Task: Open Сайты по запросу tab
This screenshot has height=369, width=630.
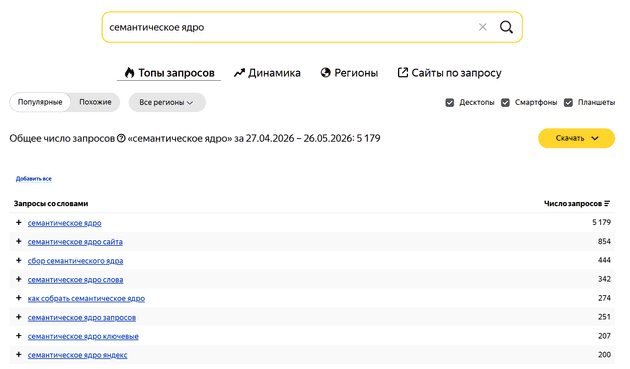Action: coord(449,73)
